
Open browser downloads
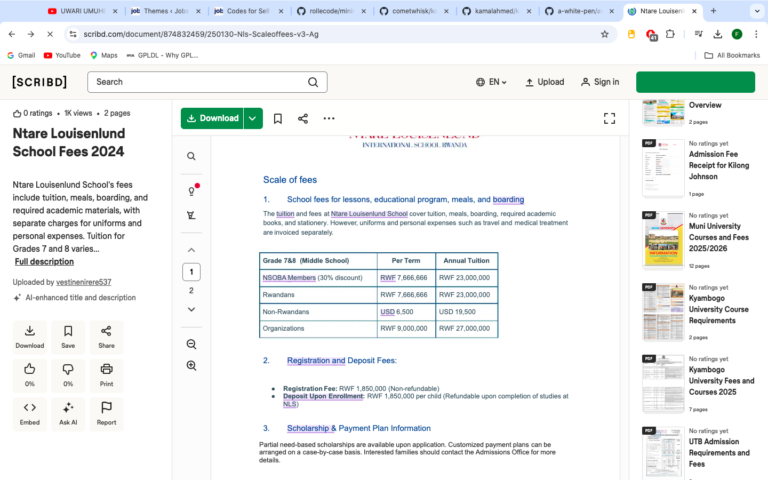pyautogui.click(x=718, y=34)
